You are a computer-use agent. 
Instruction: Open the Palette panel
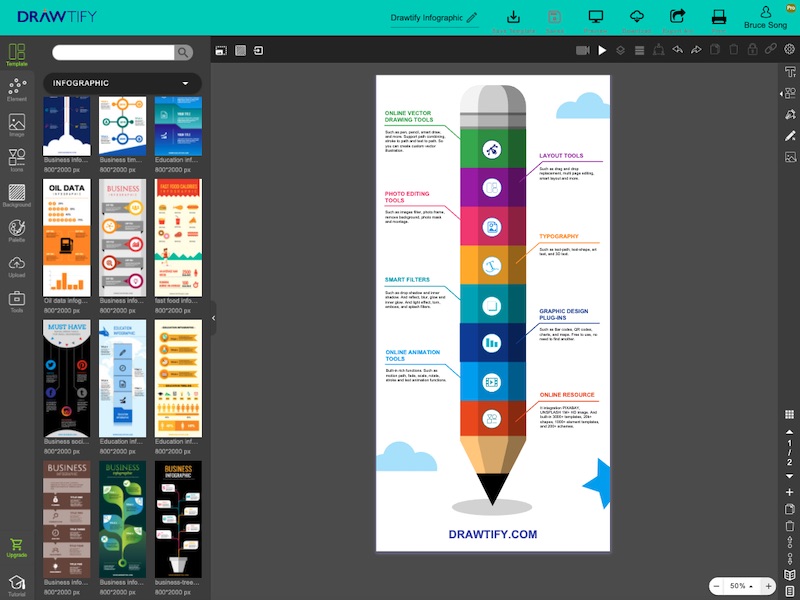click(x=16, y=232)
